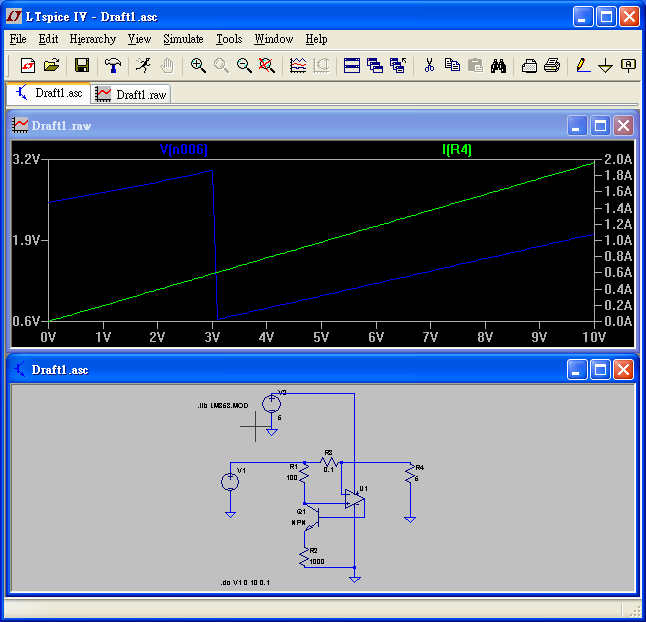
Task: Click the LTspice application icon in title bar
Action: (14, 16)
